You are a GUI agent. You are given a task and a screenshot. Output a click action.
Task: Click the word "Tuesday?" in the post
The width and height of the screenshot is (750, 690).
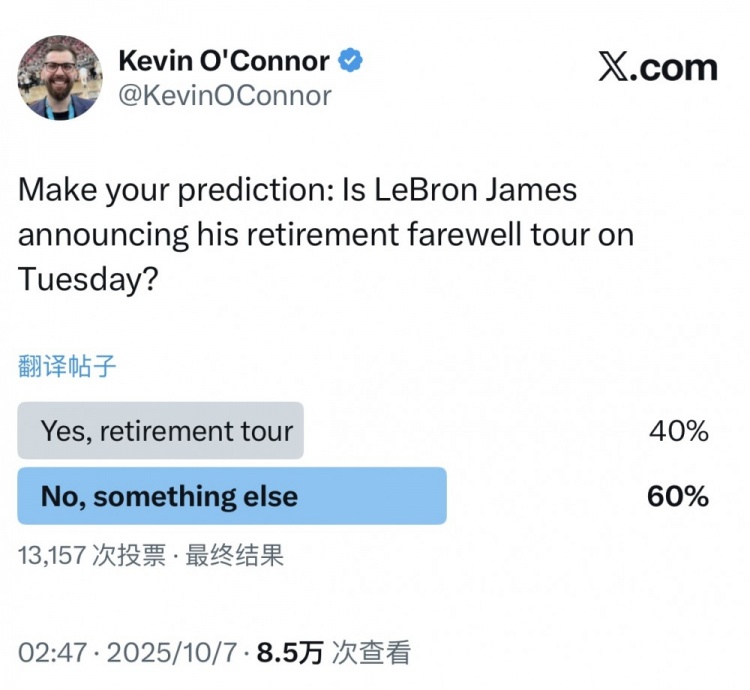(x=88, y=279)
